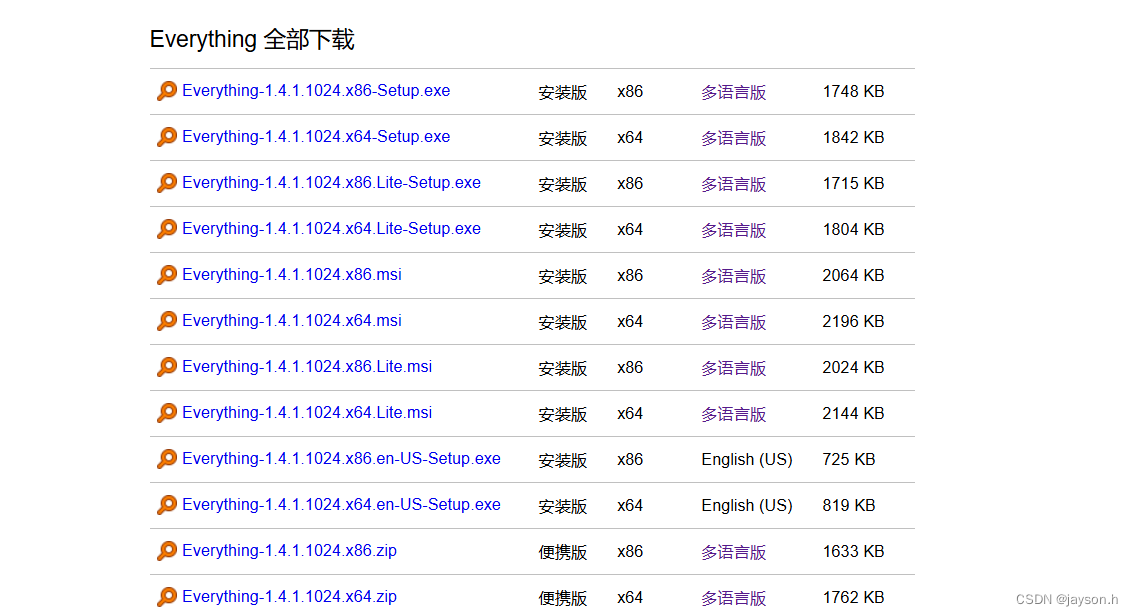
Task: Click the 'Everything 全部下载' heading
Action: tap(252, 39)
